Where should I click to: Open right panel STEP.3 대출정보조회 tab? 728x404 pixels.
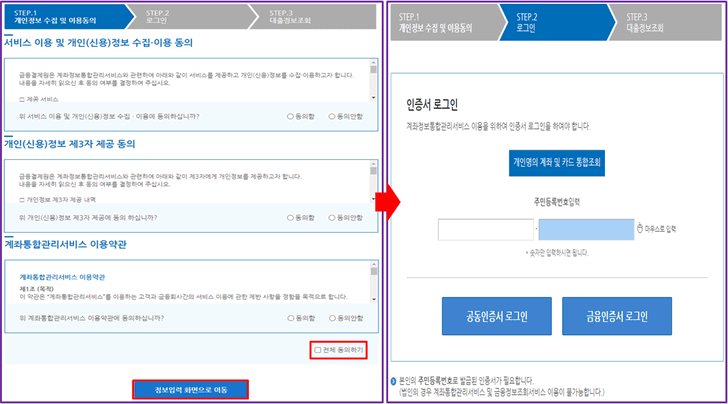coord(667,23)
